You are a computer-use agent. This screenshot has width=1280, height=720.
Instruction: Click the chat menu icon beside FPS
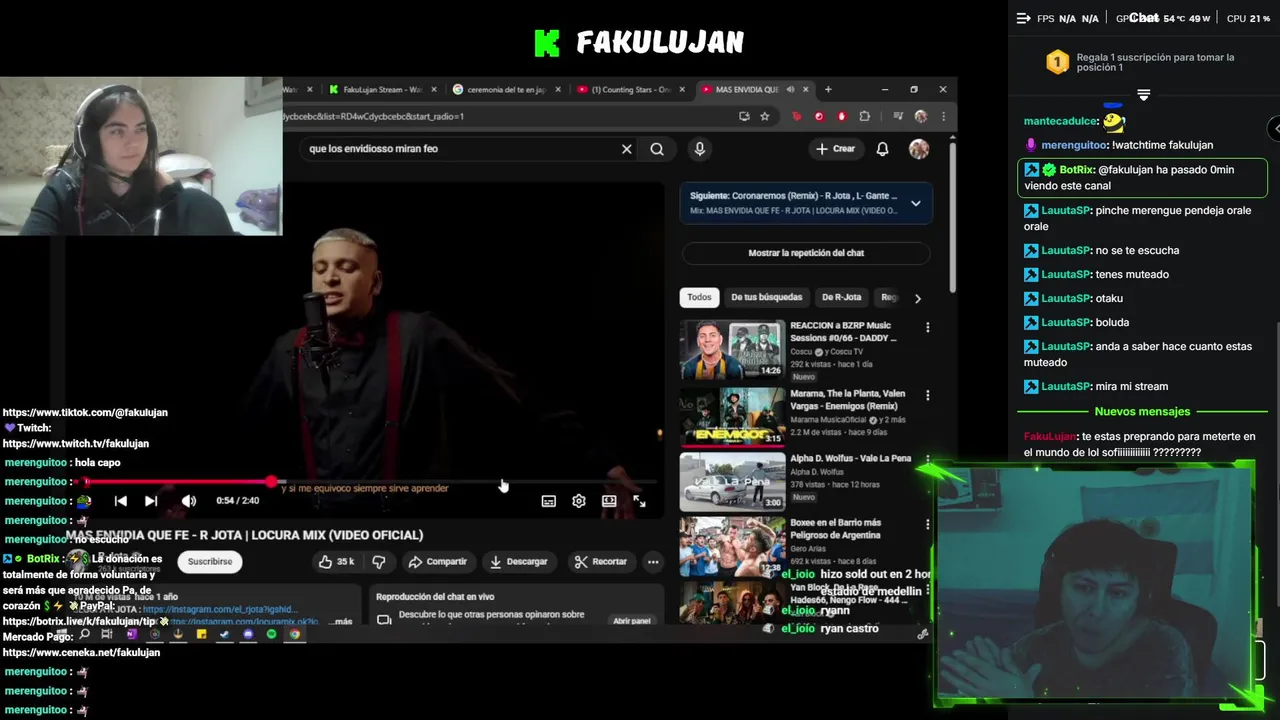point(1023,18)
